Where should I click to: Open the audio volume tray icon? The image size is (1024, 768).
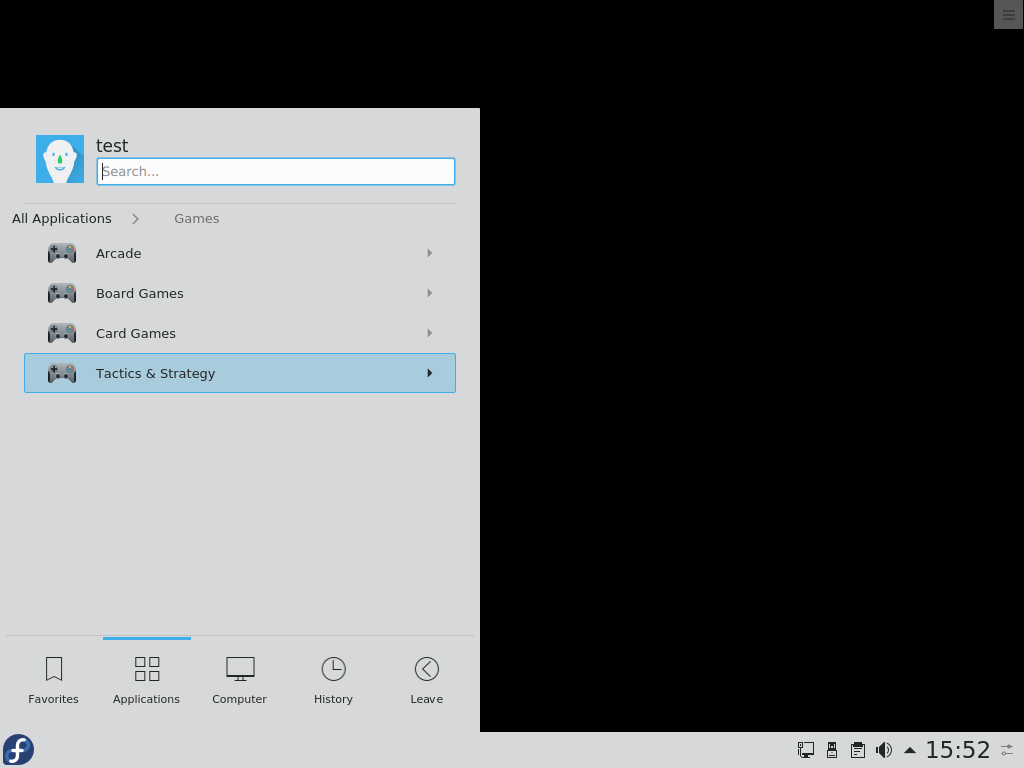(884, 750)
